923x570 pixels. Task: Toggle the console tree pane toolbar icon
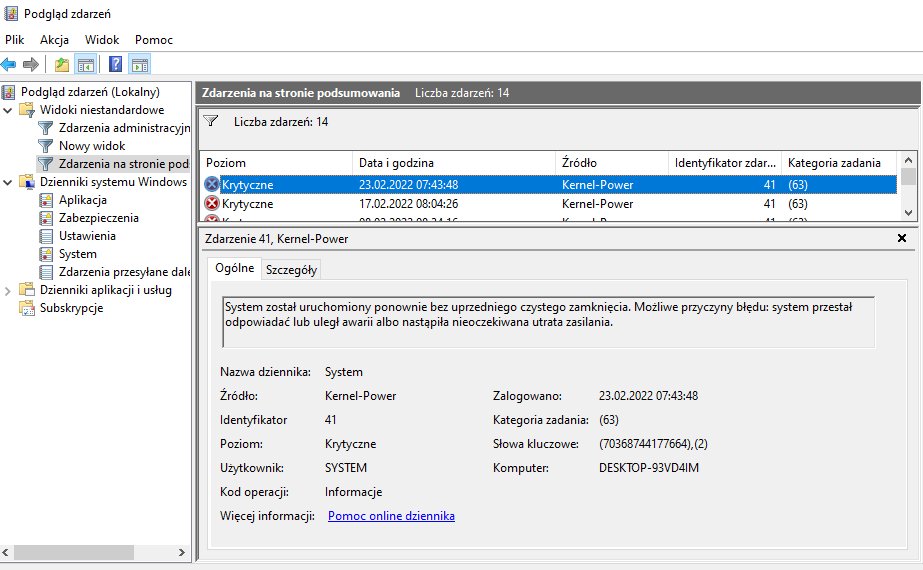coord(85,64)
